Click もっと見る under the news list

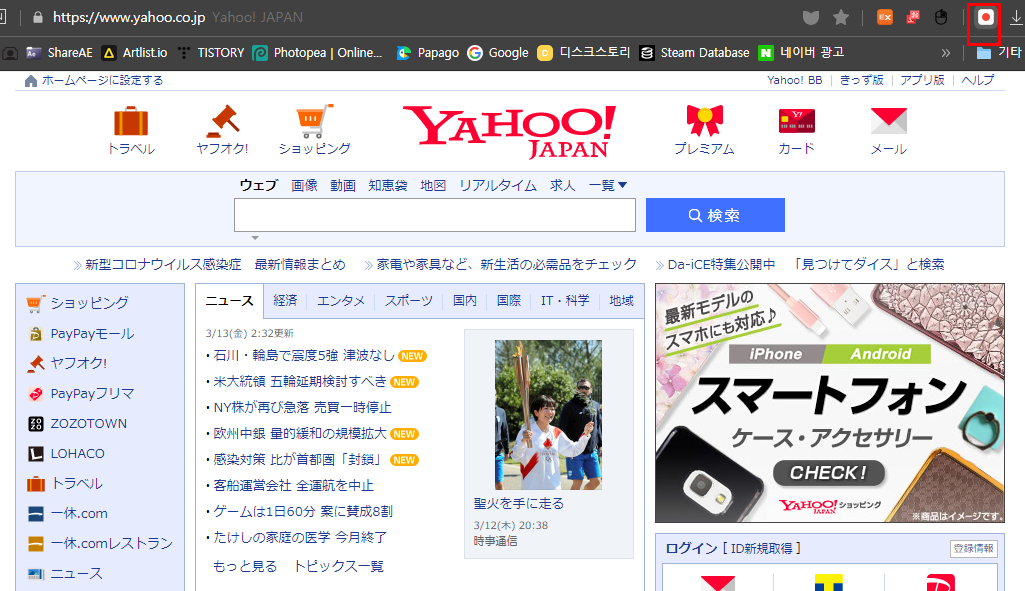245,566
